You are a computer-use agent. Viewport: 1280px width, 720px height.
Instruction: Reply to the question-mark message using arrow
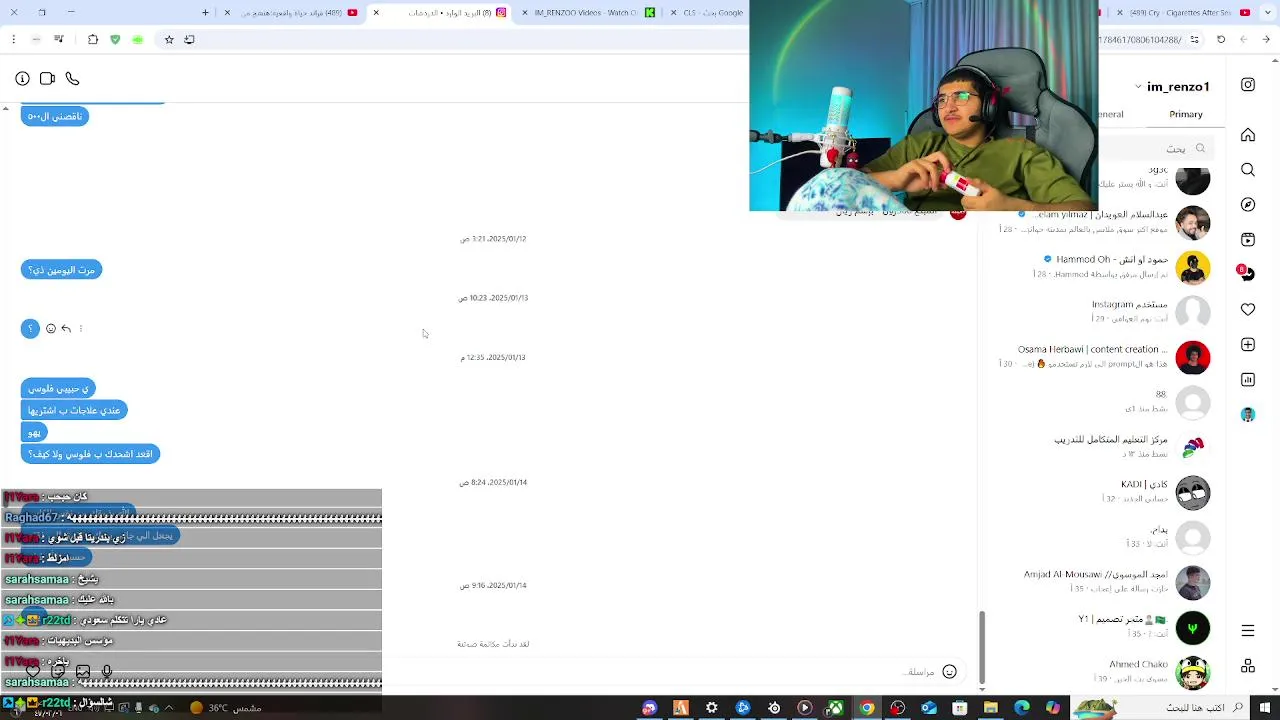66,329
